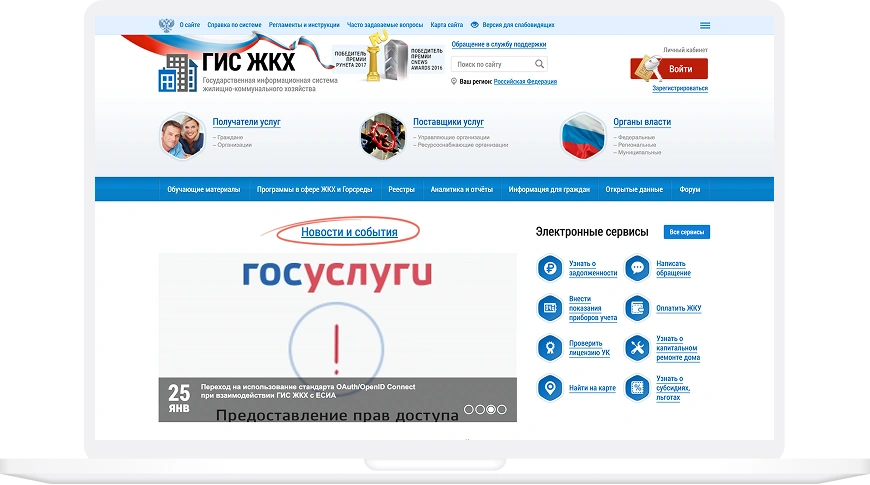Click 'Все сервисы' button

686,232
